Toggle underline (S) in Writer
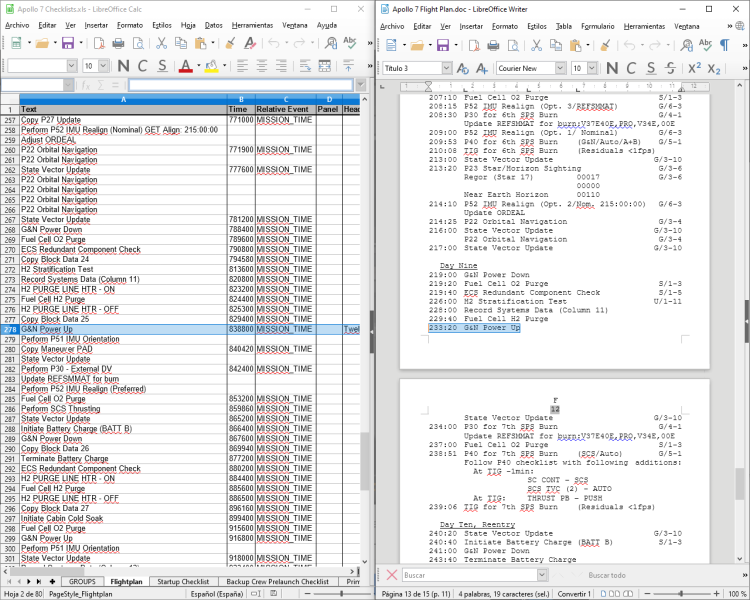 pos(651,68)
